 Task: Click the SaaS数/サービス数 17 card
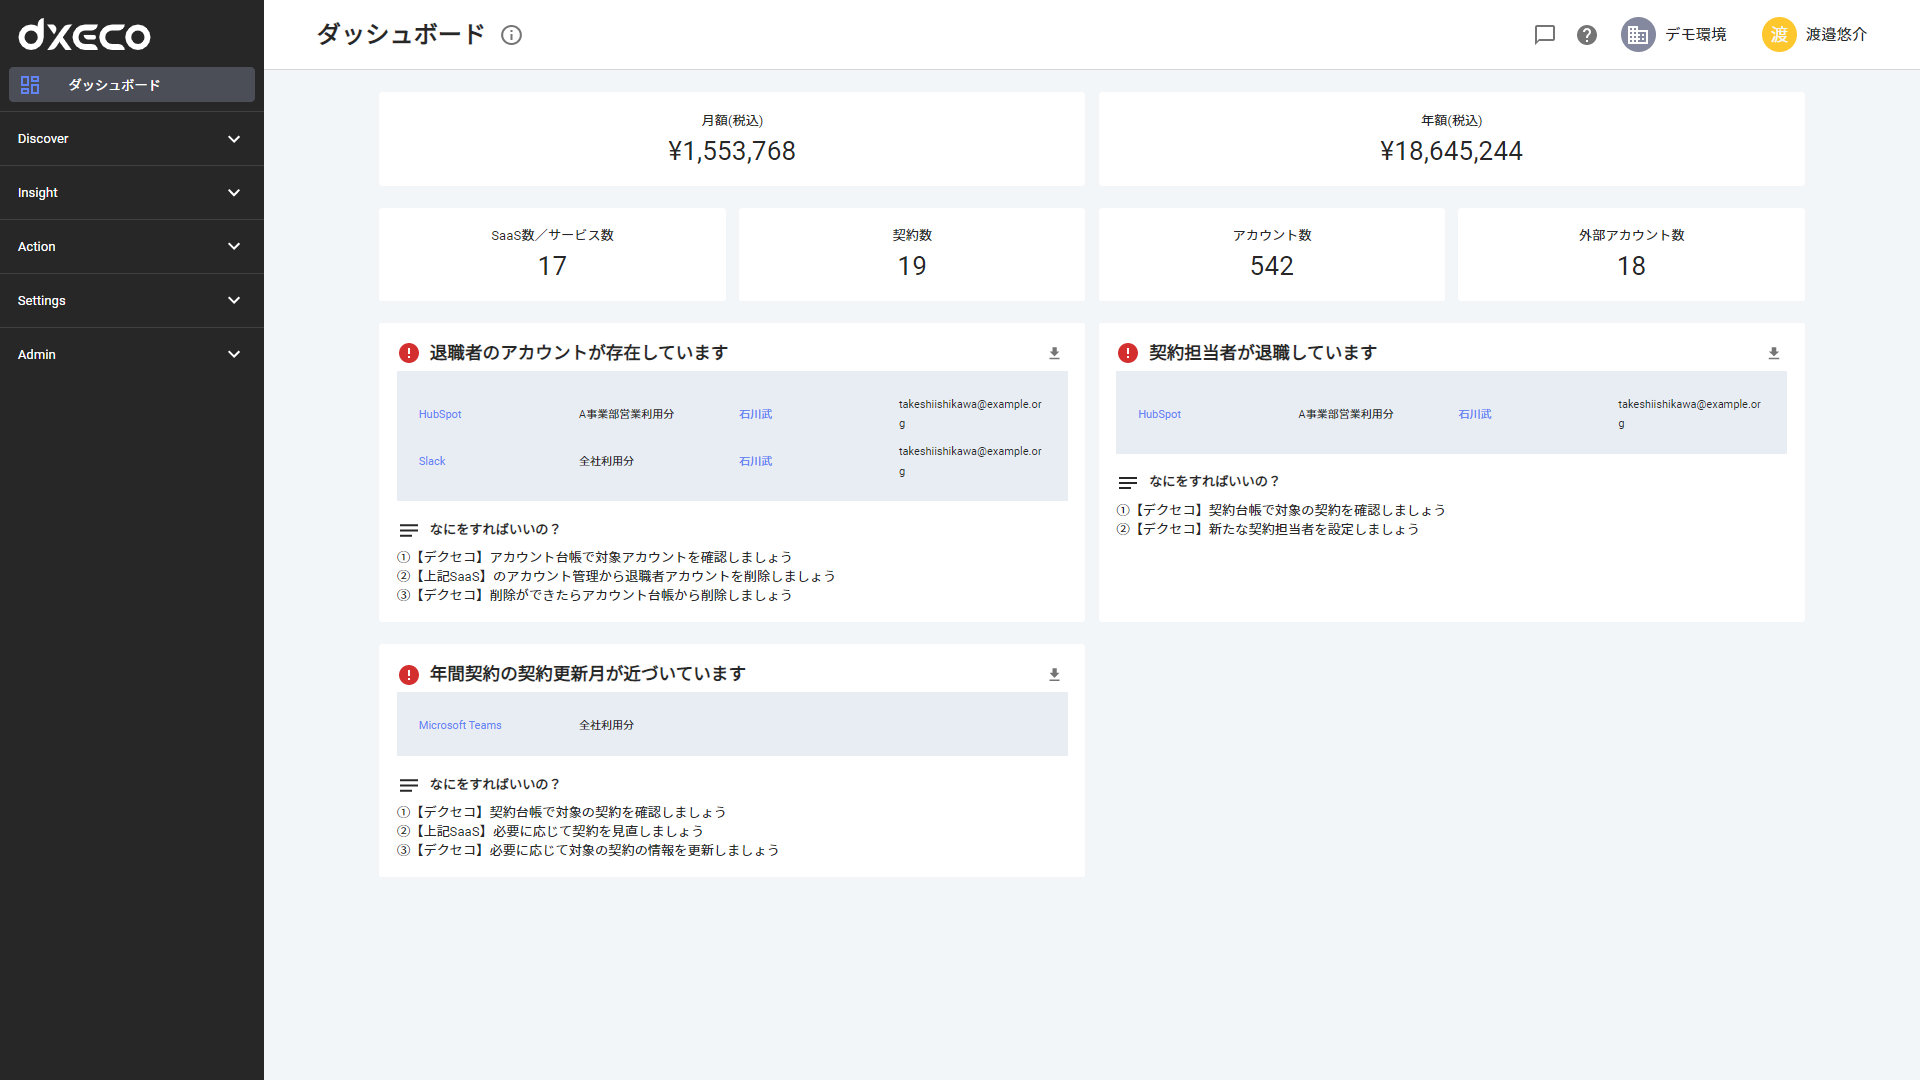(x=552, y=254)
